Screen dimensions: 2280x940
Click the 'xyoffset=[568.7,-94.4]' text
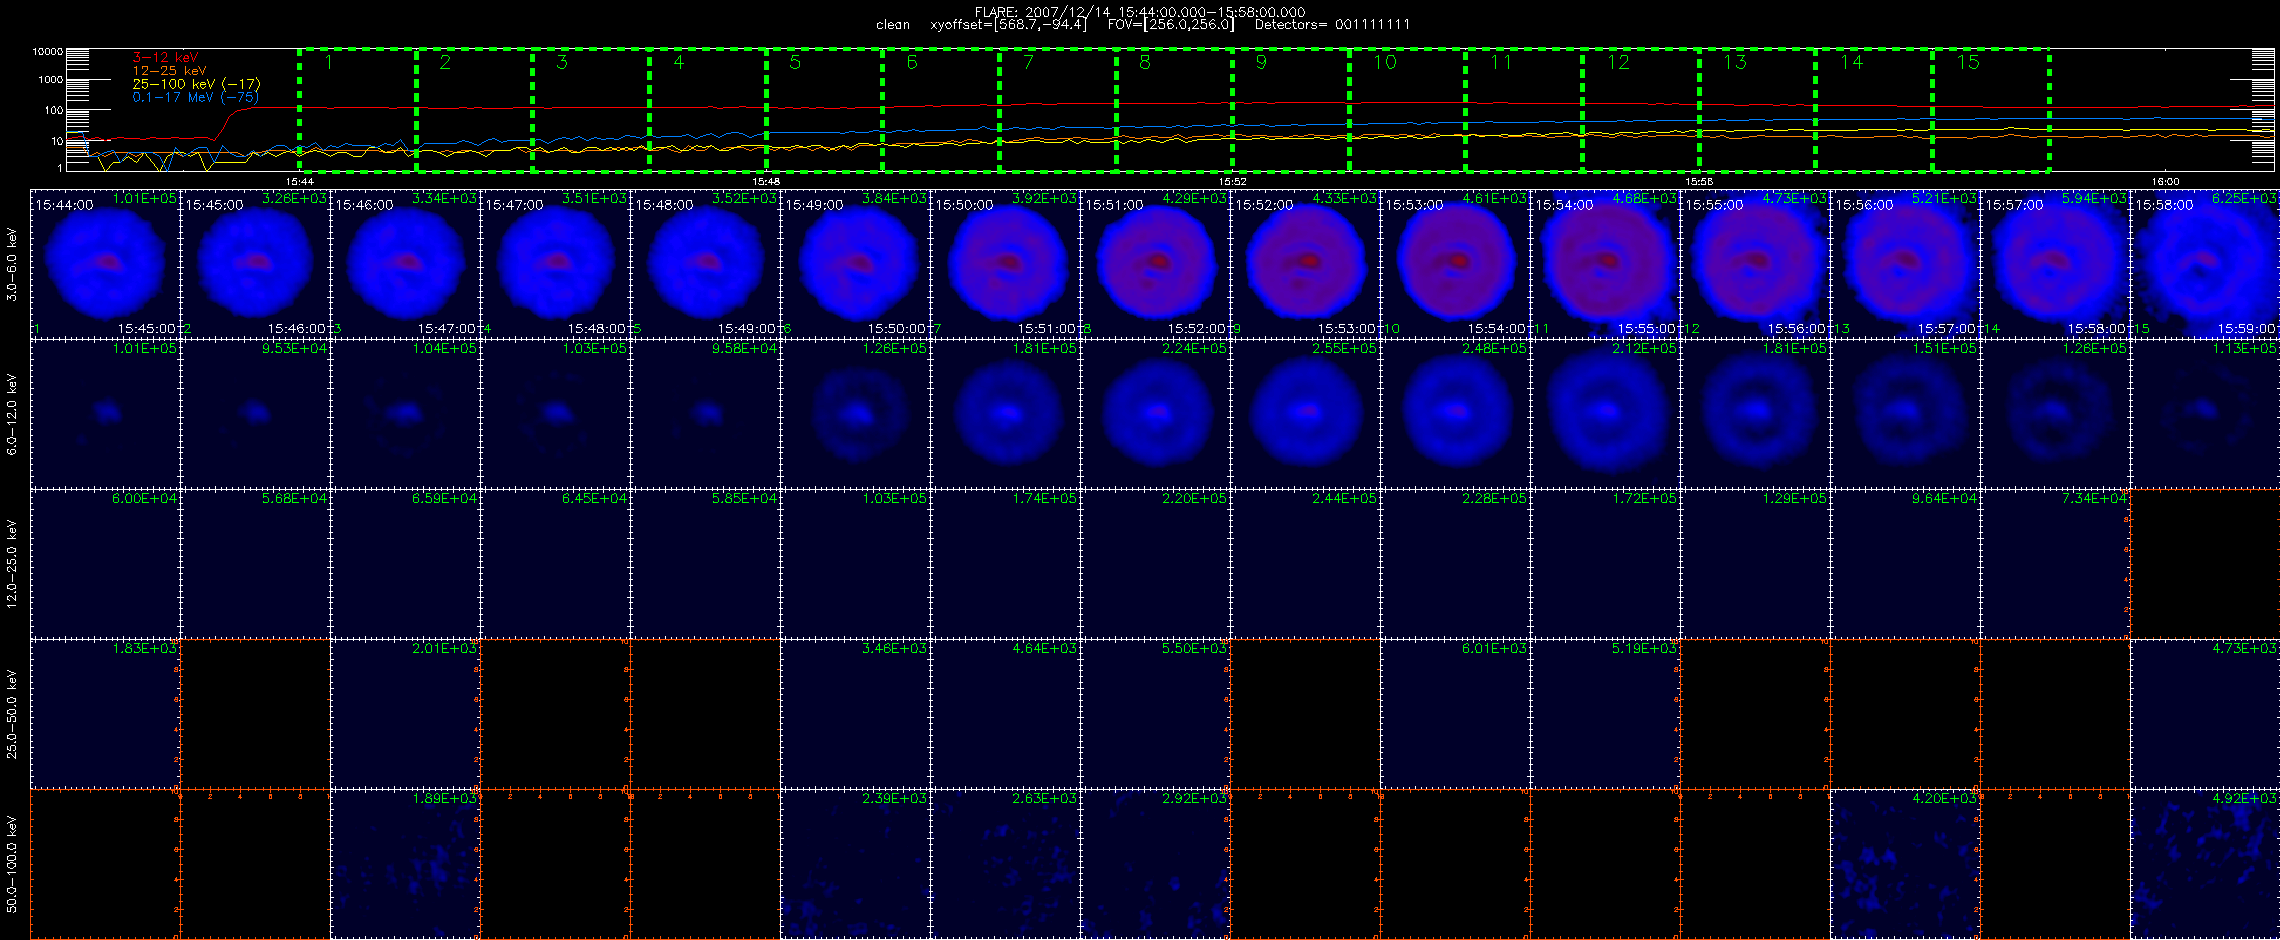[x=1008, y=25]
